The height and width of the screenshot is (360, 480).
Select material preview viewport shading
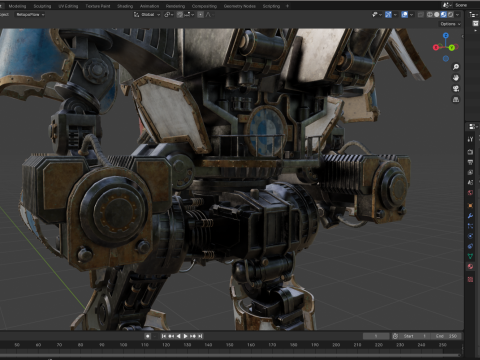pos(444,15)
